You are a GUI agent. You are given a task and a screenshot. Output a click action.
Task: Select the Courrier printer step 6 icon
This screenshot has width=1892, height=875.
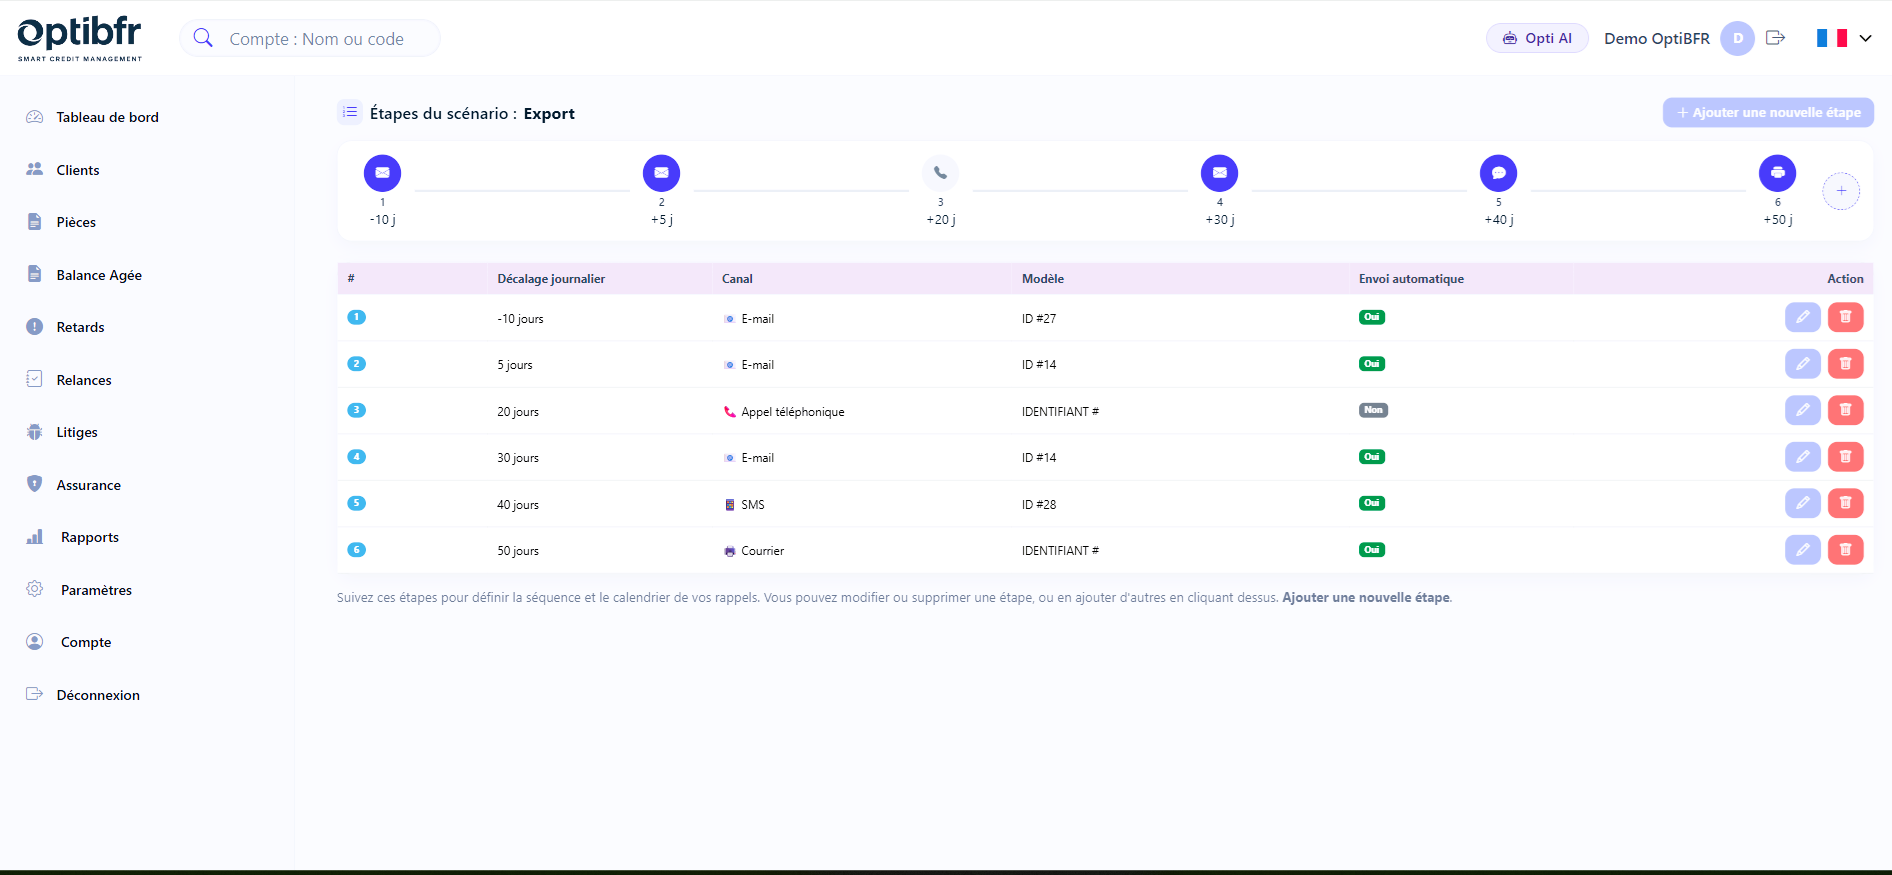pos(1777,173)
